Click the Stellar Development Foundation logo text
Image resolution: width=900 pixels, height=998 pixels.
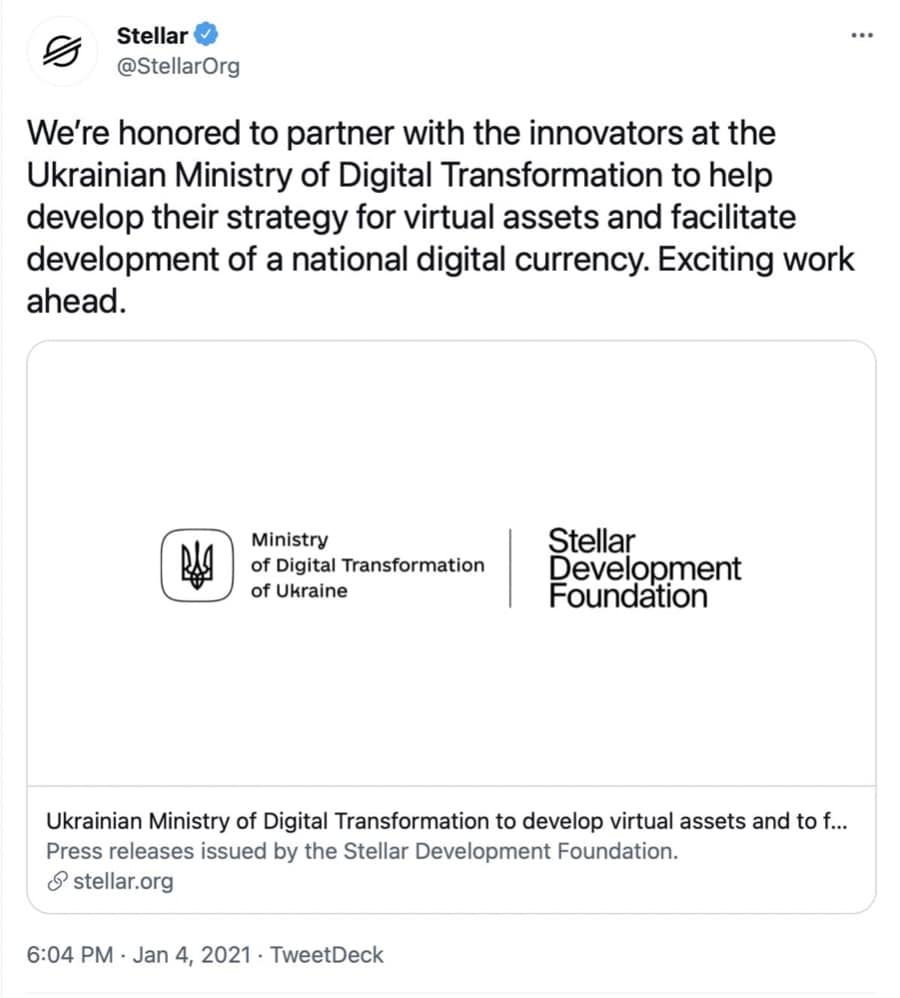click(x=644, y=568)
